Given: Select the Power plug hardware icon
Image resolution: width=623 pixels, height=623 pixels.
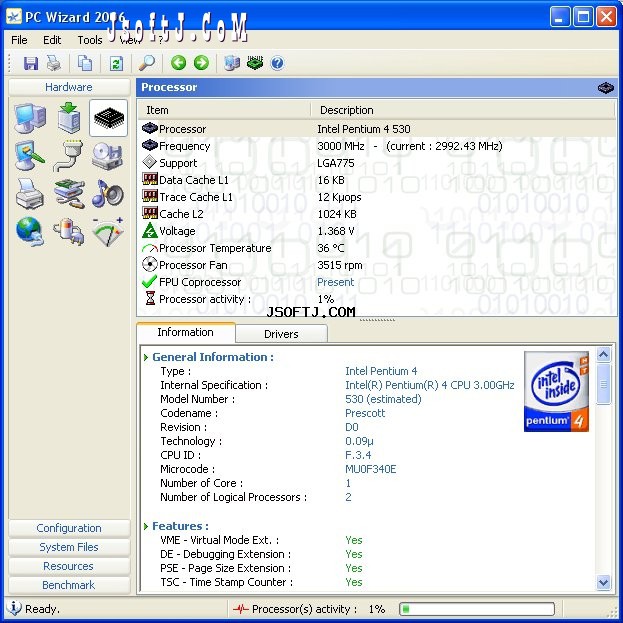Looking at the screenshot, I should 68,232.
